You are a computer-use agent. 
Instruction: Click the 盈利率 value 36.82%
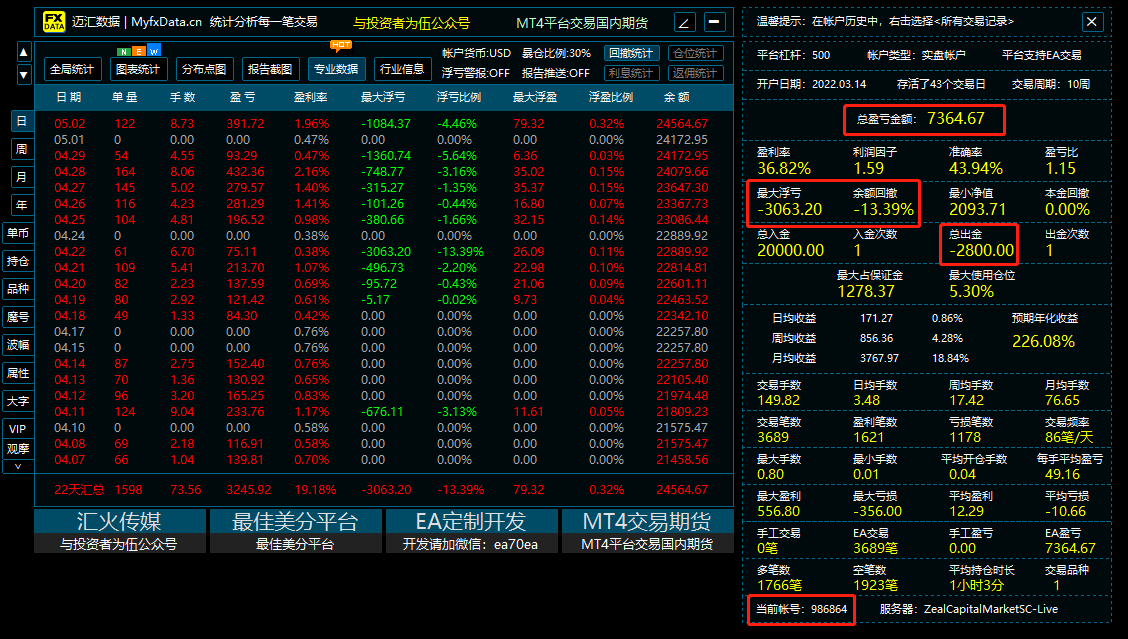(x=783, y=168)
